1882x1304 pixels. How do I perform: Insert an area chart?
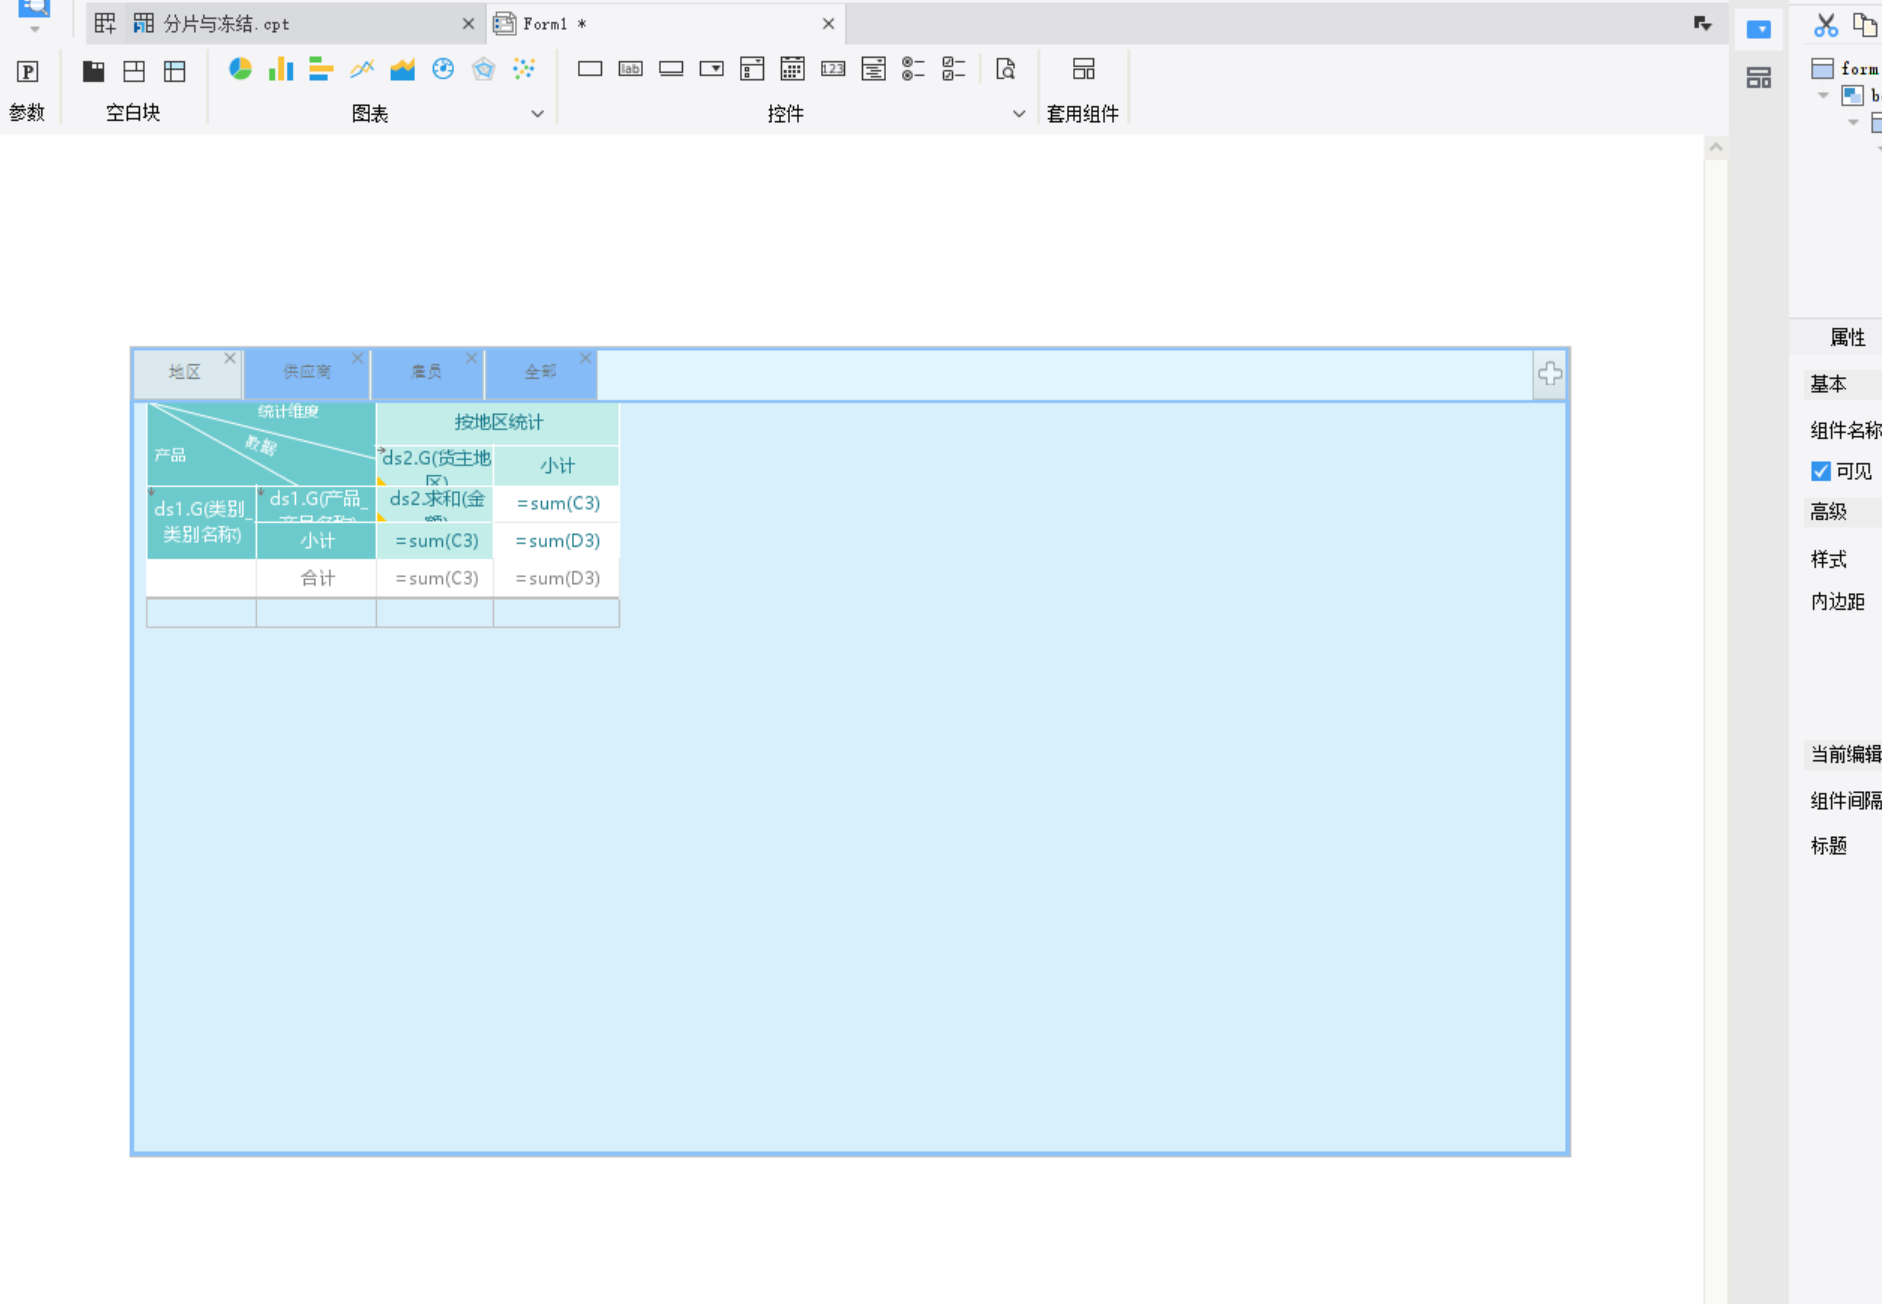click(x=402, y=69)
